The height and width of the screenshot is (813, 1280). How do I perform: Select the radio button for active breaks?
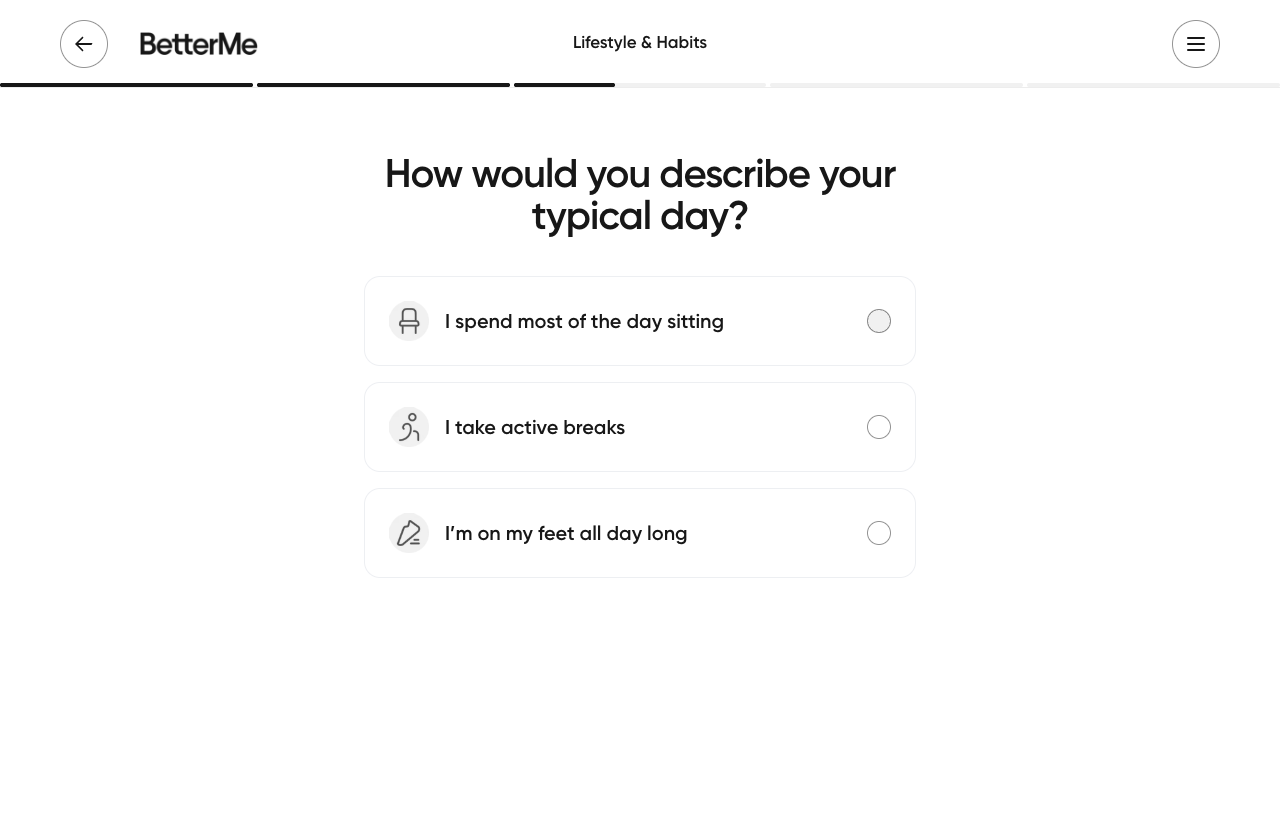click(879, 427)
